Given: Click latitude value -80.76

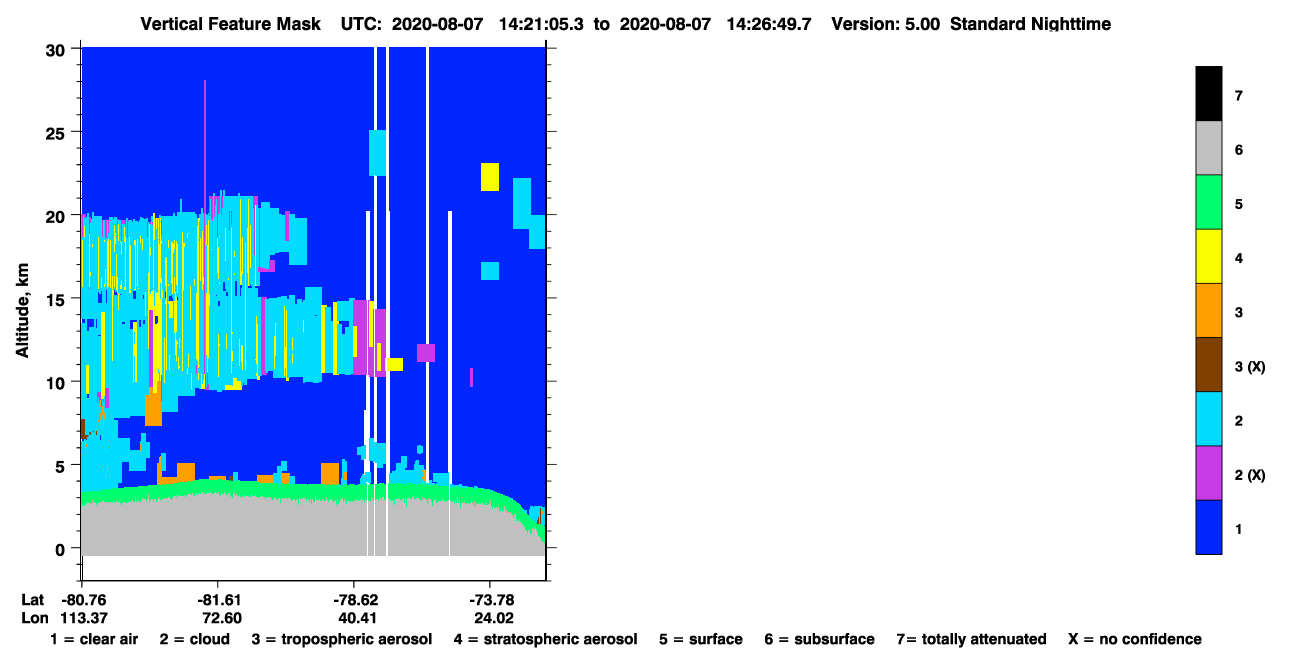Looking at the screenshot, I should coord(86,600).
